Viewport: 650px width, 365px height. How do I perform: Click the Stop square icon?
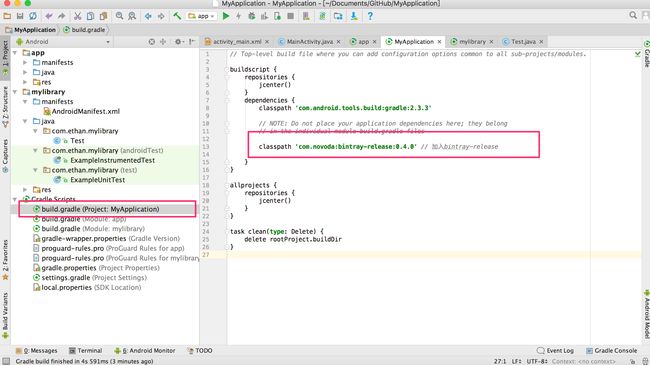pyautogui.click(x=291, y=16)
